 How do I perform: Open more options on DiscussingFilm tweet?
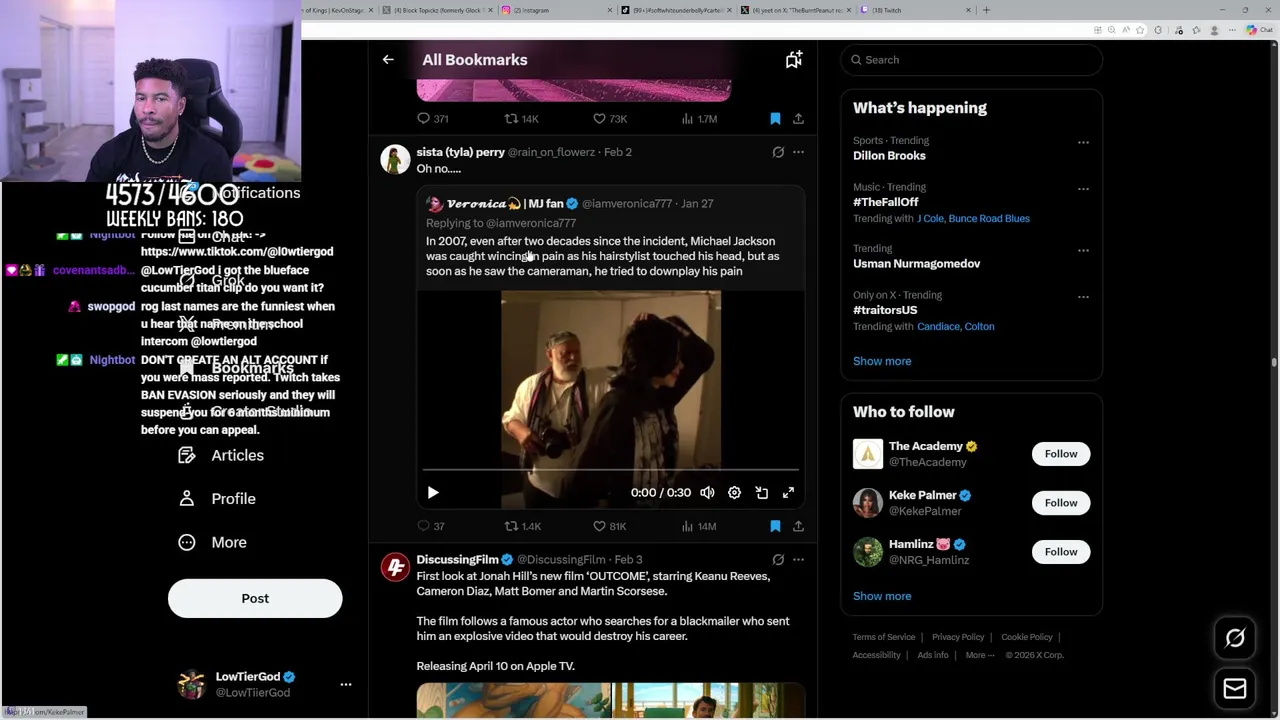[x=798, y=560]
